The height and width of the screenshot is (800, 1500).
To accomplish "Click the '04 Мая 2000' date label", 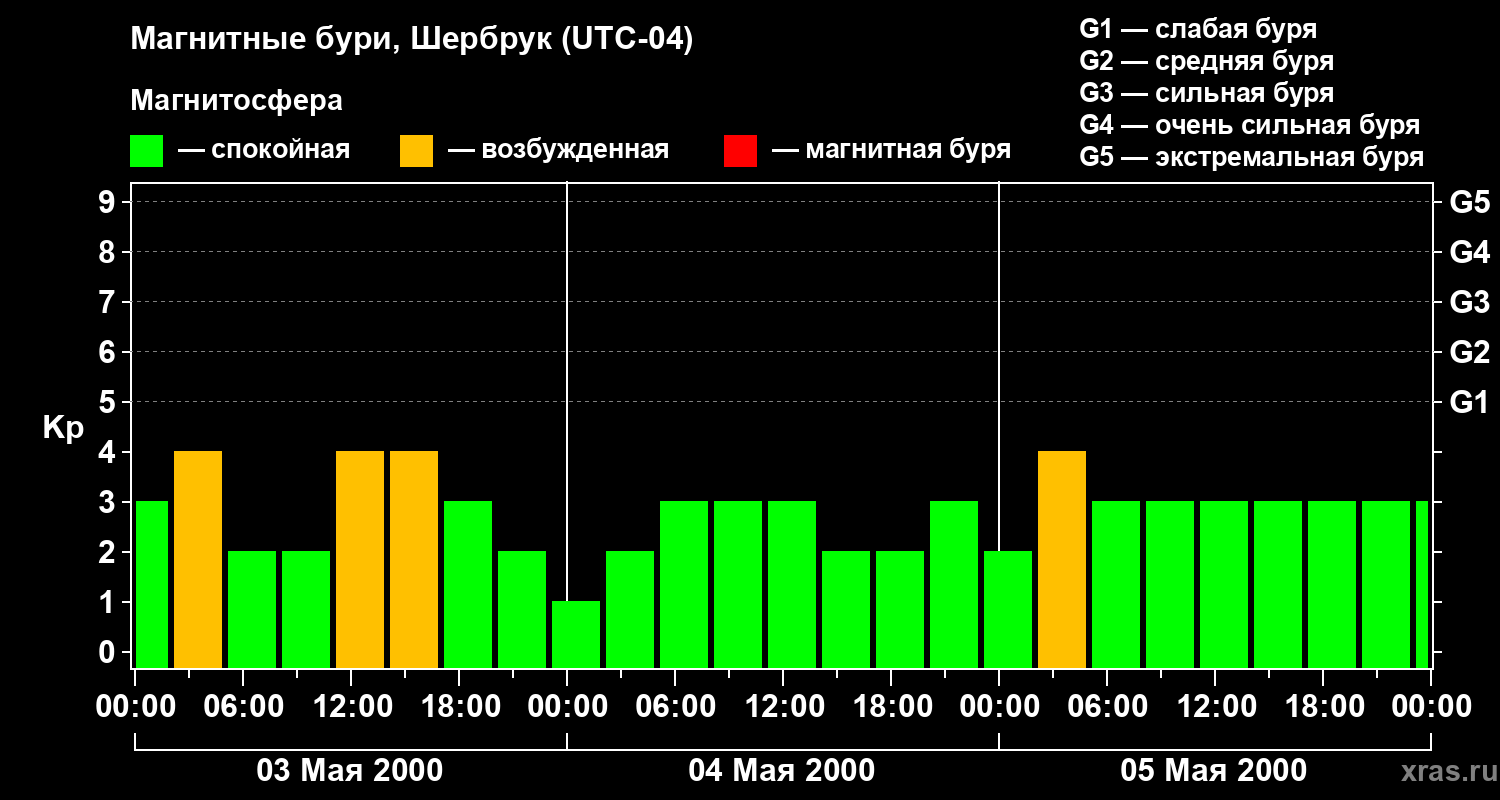I will 782,771.
